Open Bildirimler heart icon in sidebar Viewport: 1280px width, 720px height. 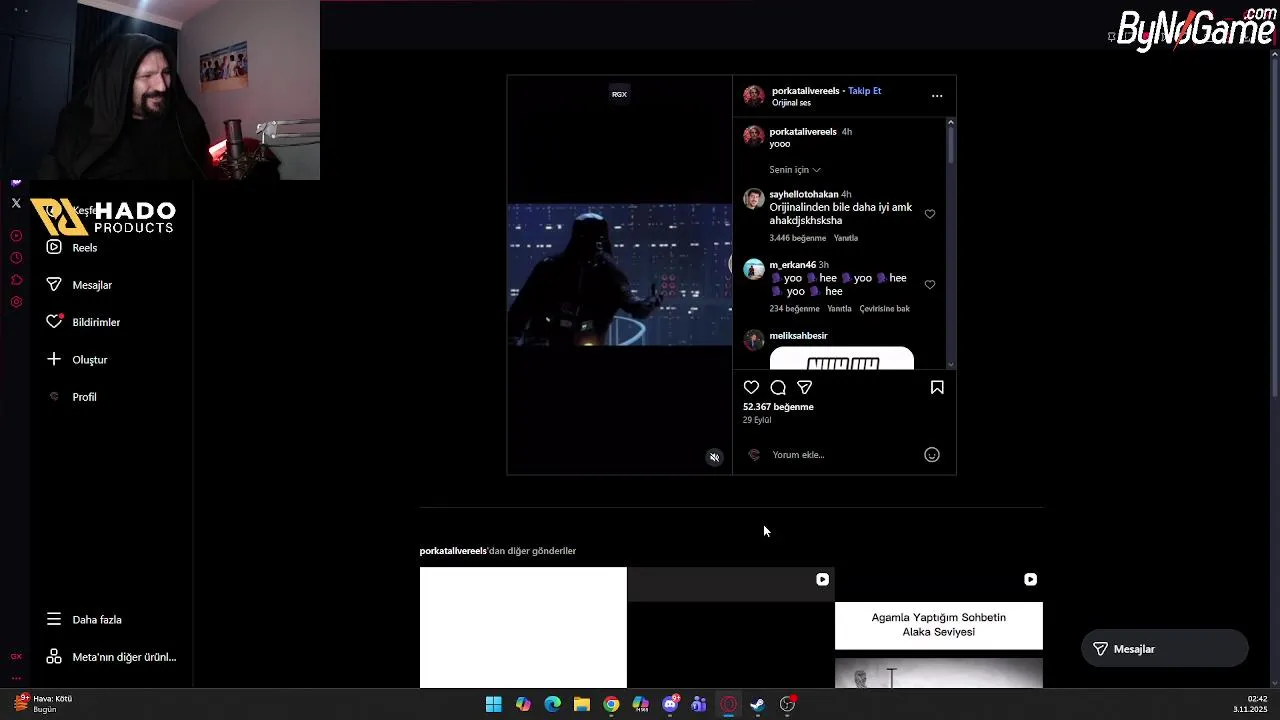coord(54,322)
